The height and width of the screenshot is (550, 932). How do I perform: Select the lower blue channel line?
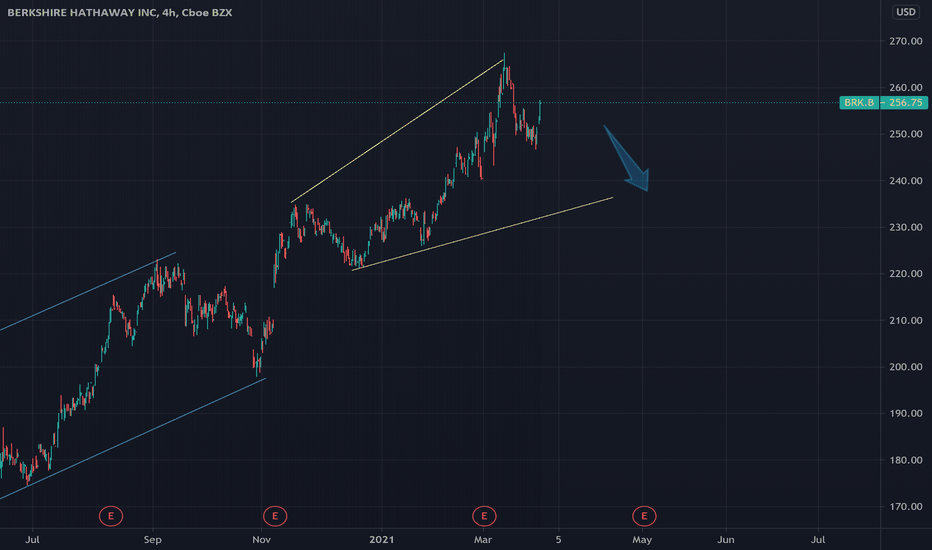(x=133, y=438)
